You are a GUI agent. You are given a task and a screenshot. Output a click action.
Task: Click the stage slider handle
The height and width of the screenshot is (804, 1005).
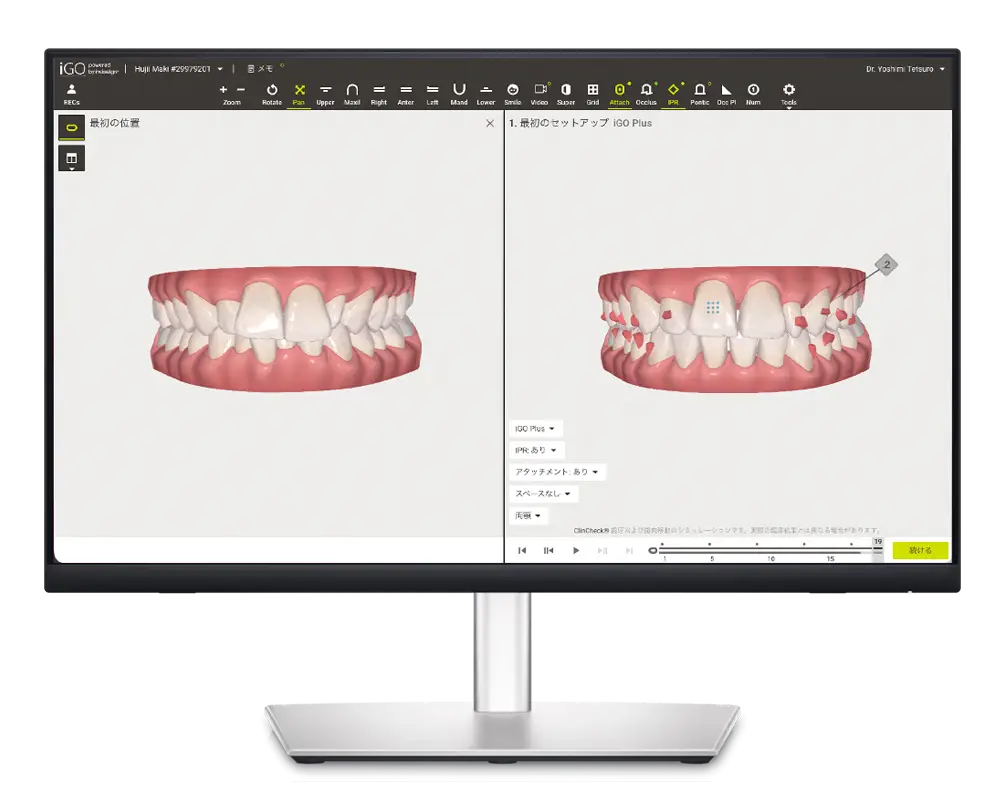[652, 551]
